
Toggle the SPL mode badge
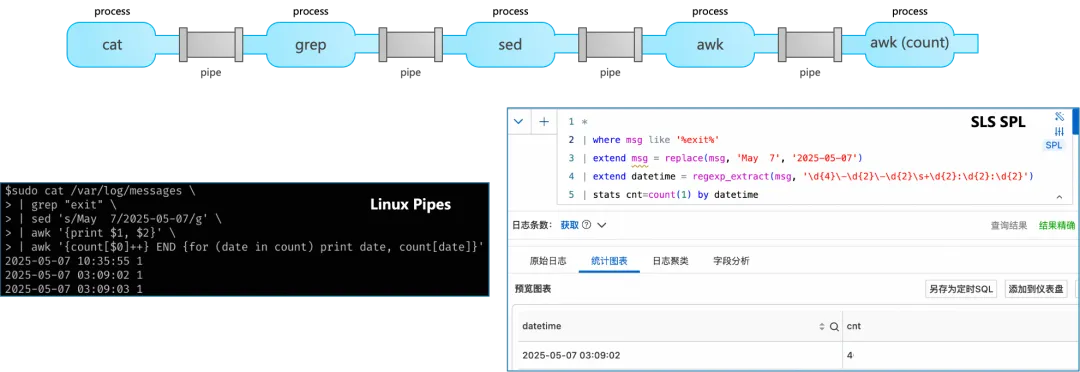(x=1054, y=145)
